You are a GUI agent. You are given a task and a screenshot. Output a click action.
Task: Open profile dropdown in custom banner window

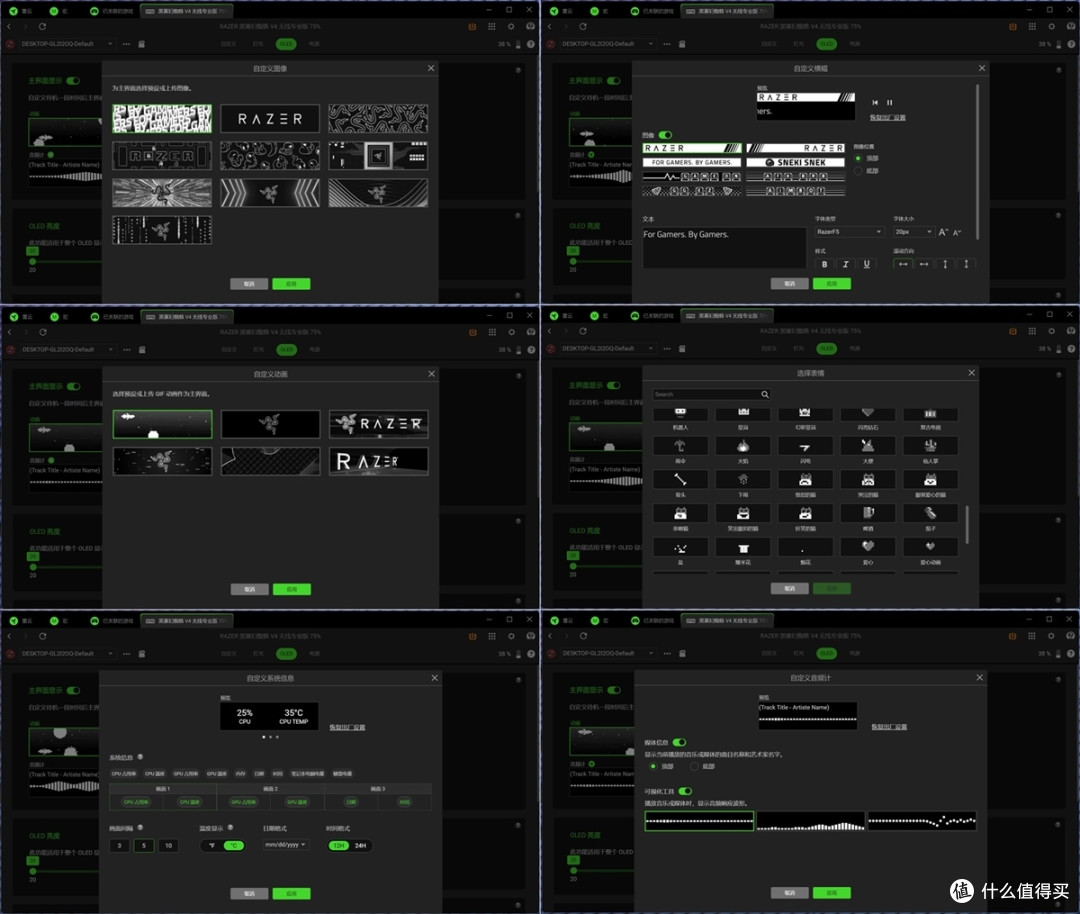coord(608,44)
